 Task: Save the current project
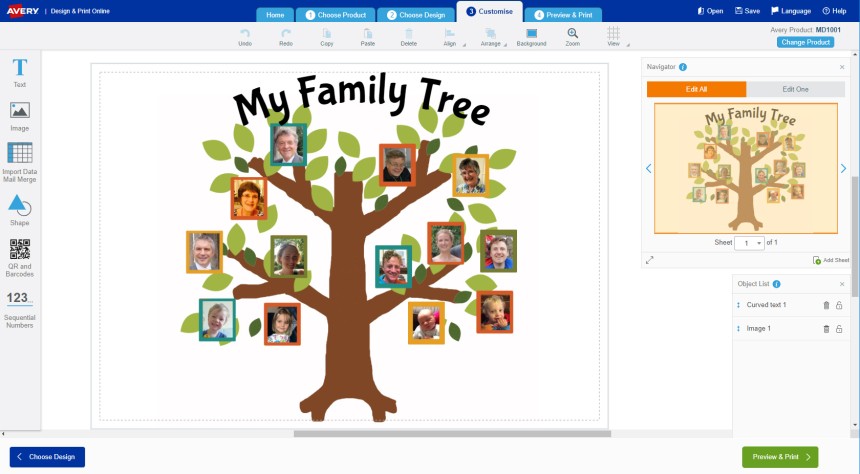click(748, 11)
